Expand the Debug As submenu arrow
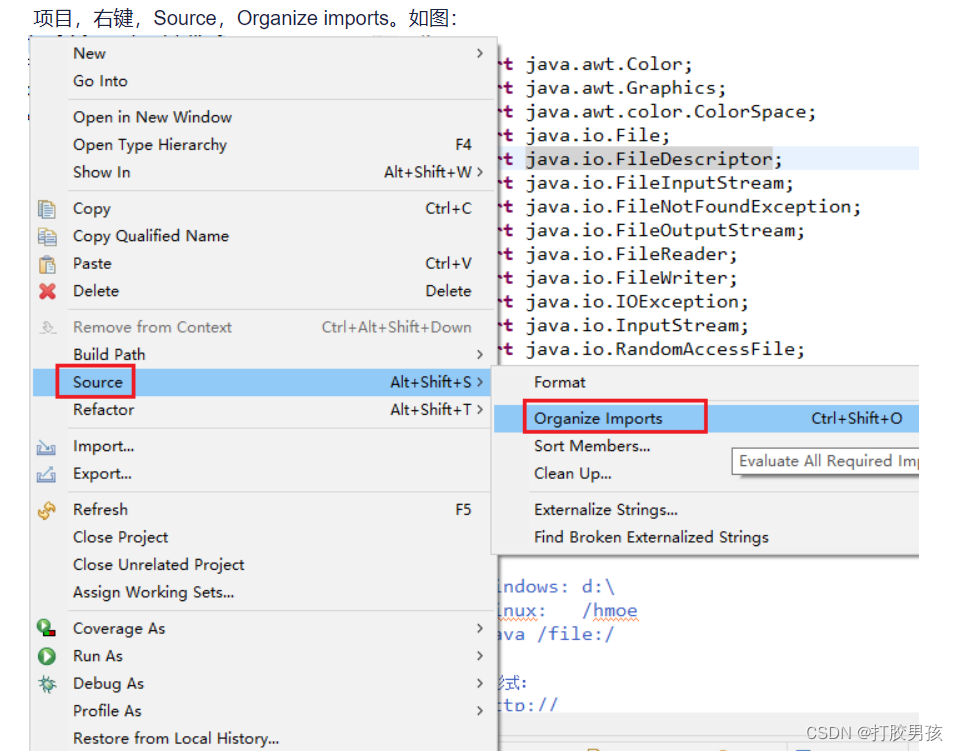This screenshot has width=958, height=751. [480, 683]
